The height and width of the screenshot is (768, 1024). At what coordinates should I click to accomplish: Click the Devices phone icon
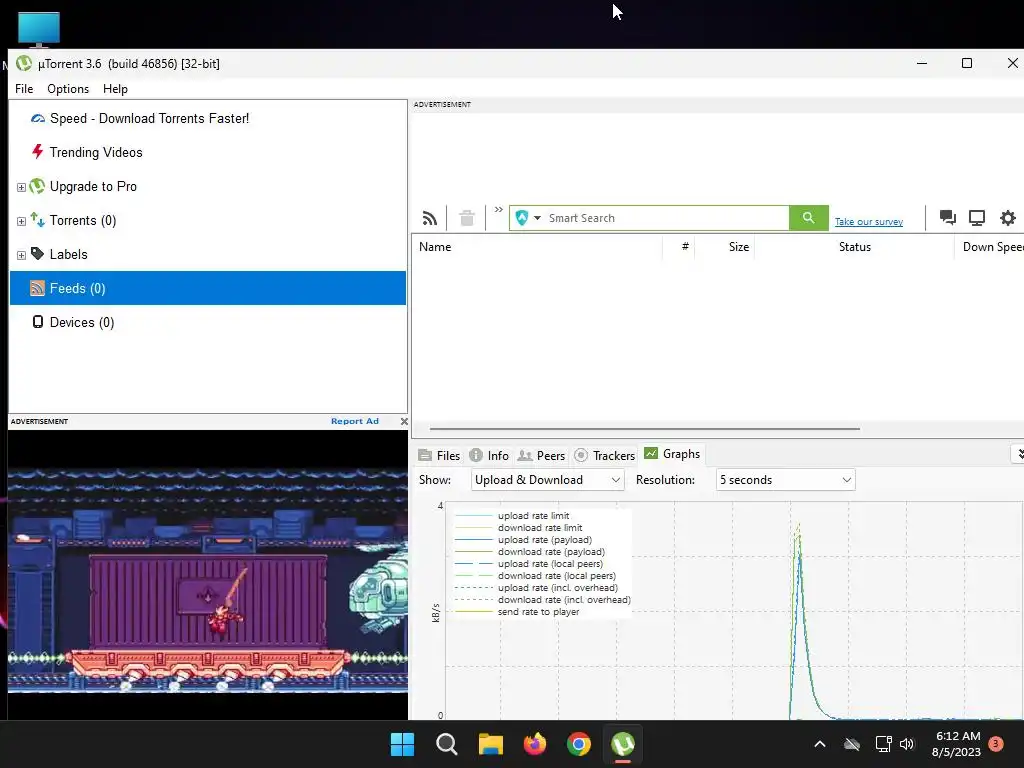click(x=38, y=321)
